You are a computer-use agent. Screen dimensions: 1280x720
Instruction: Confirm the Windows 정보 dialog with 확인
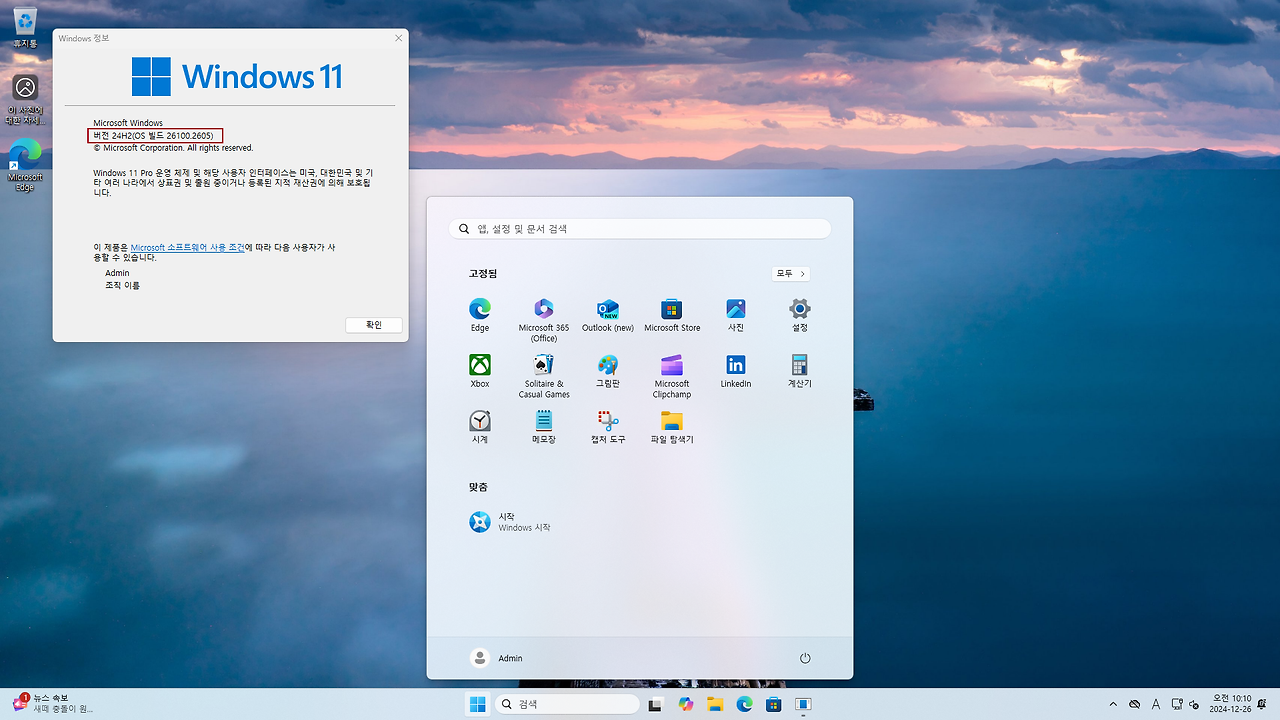(x=373, y=324)
